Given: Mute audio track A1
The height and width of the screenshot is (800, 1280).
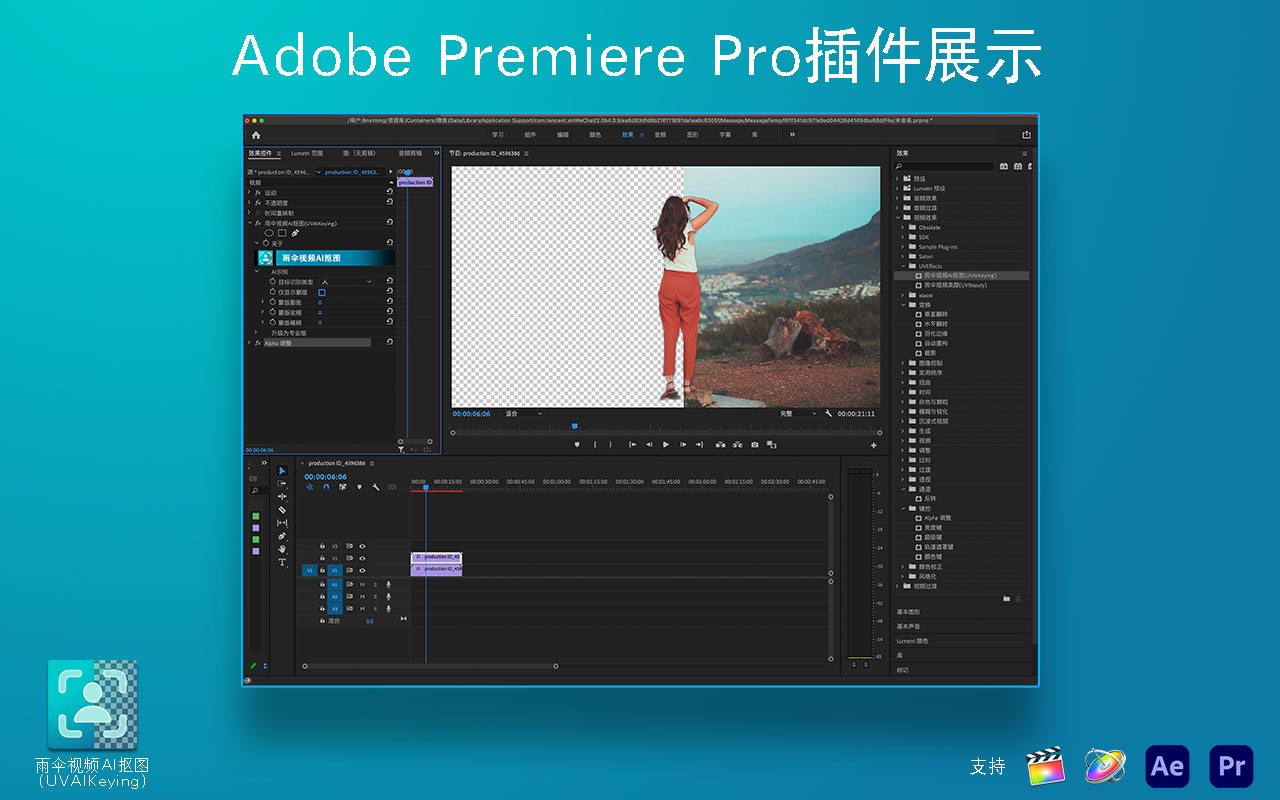Looking at the screenshot, I should 362,584.
